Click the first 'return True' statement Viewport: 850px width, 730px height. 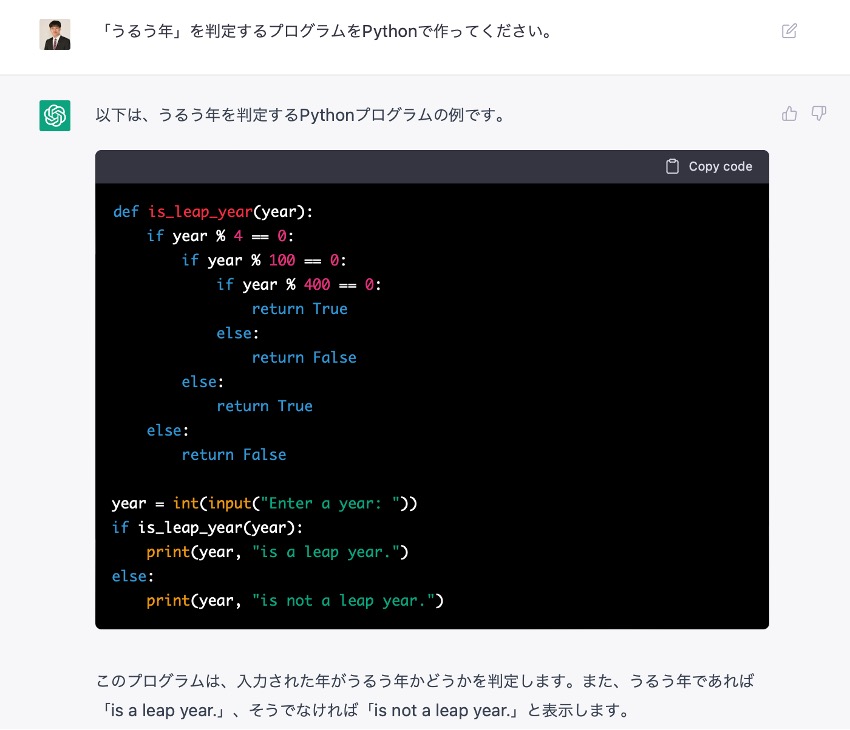pos(299,309)
